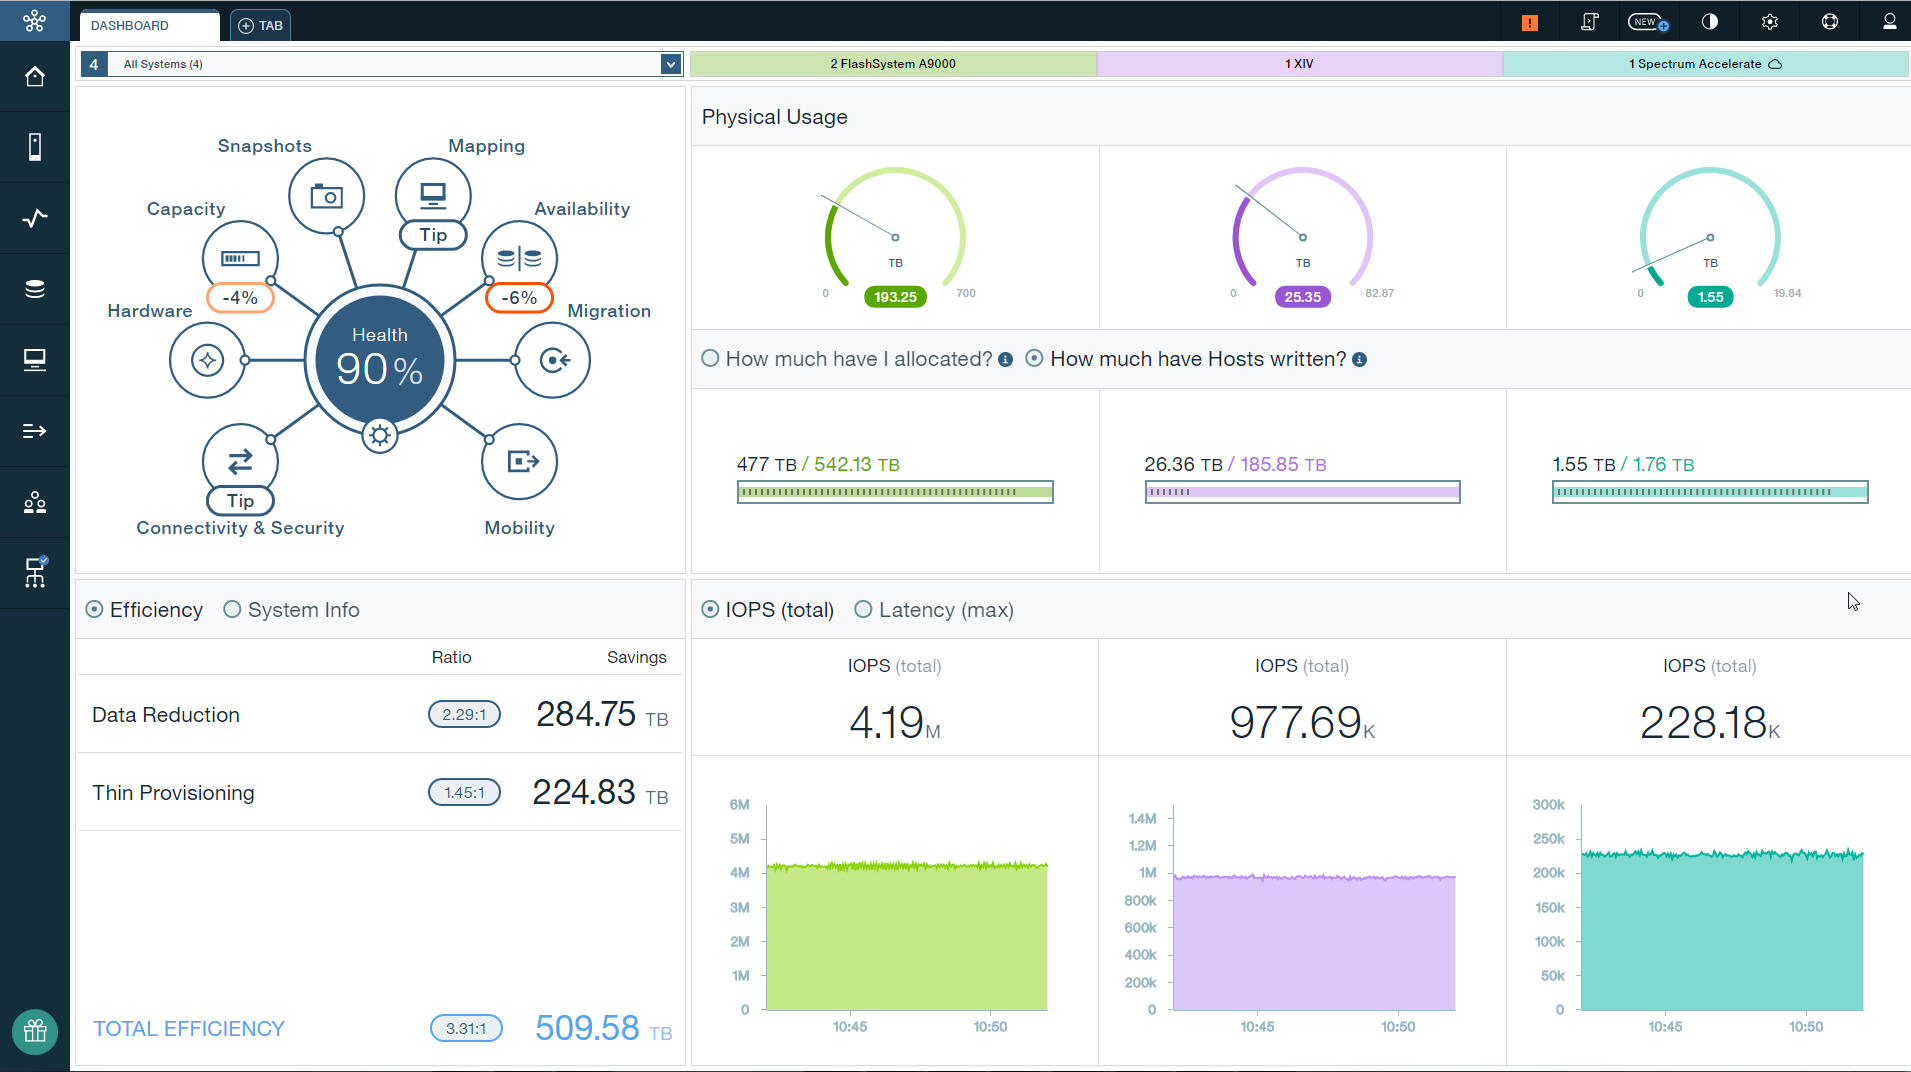1911x1072 pixels.
Task: Click the Availability -6% badge
Action: pos(519,298)
